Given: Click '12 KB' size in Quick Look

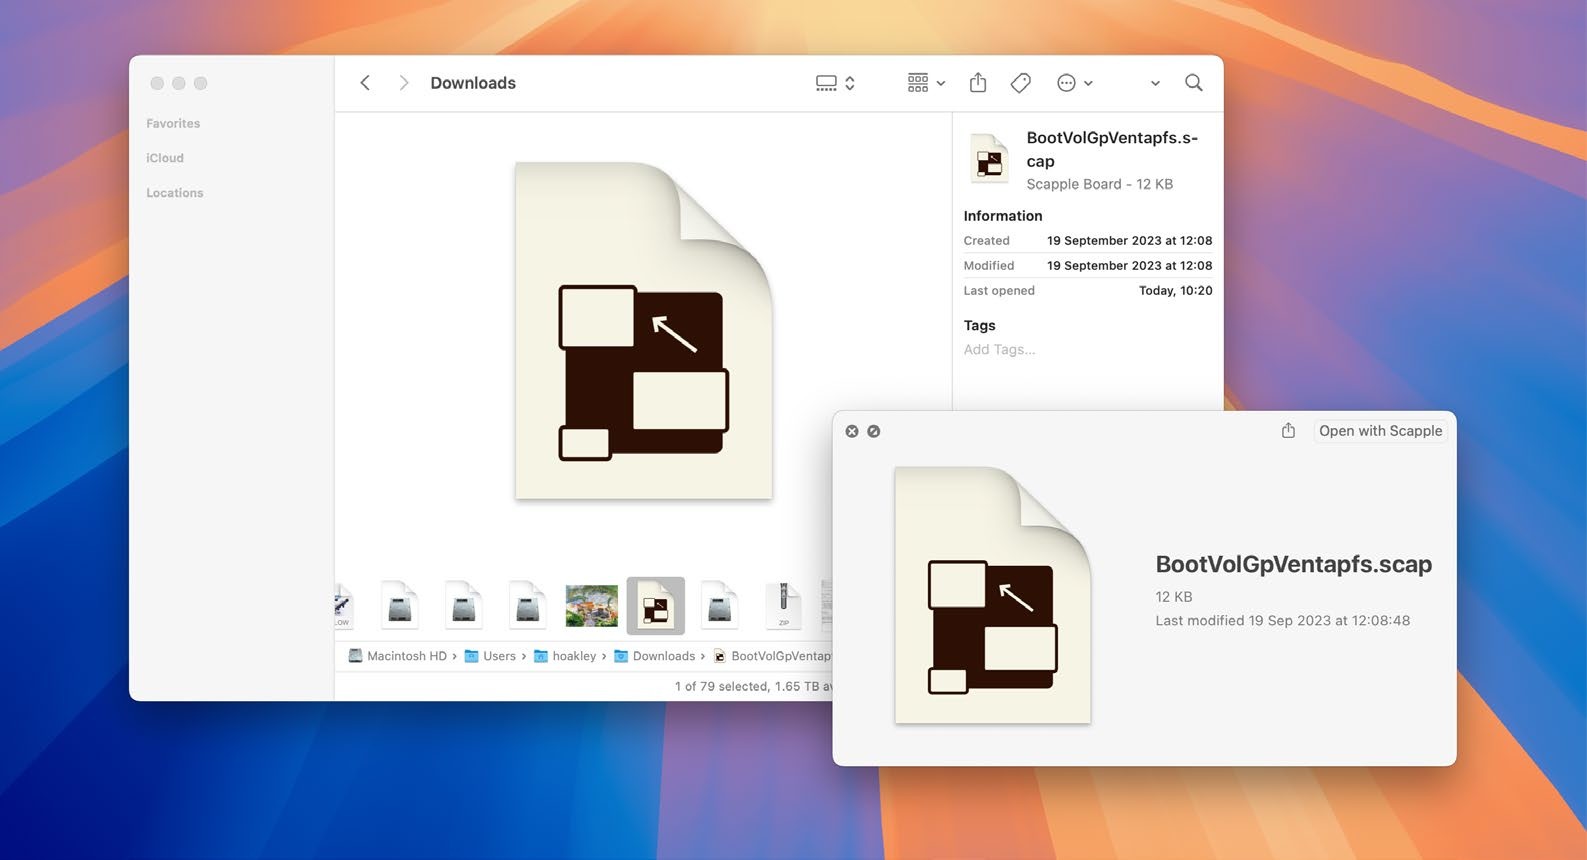Looking at the screenshot, I should (1174, 597).
